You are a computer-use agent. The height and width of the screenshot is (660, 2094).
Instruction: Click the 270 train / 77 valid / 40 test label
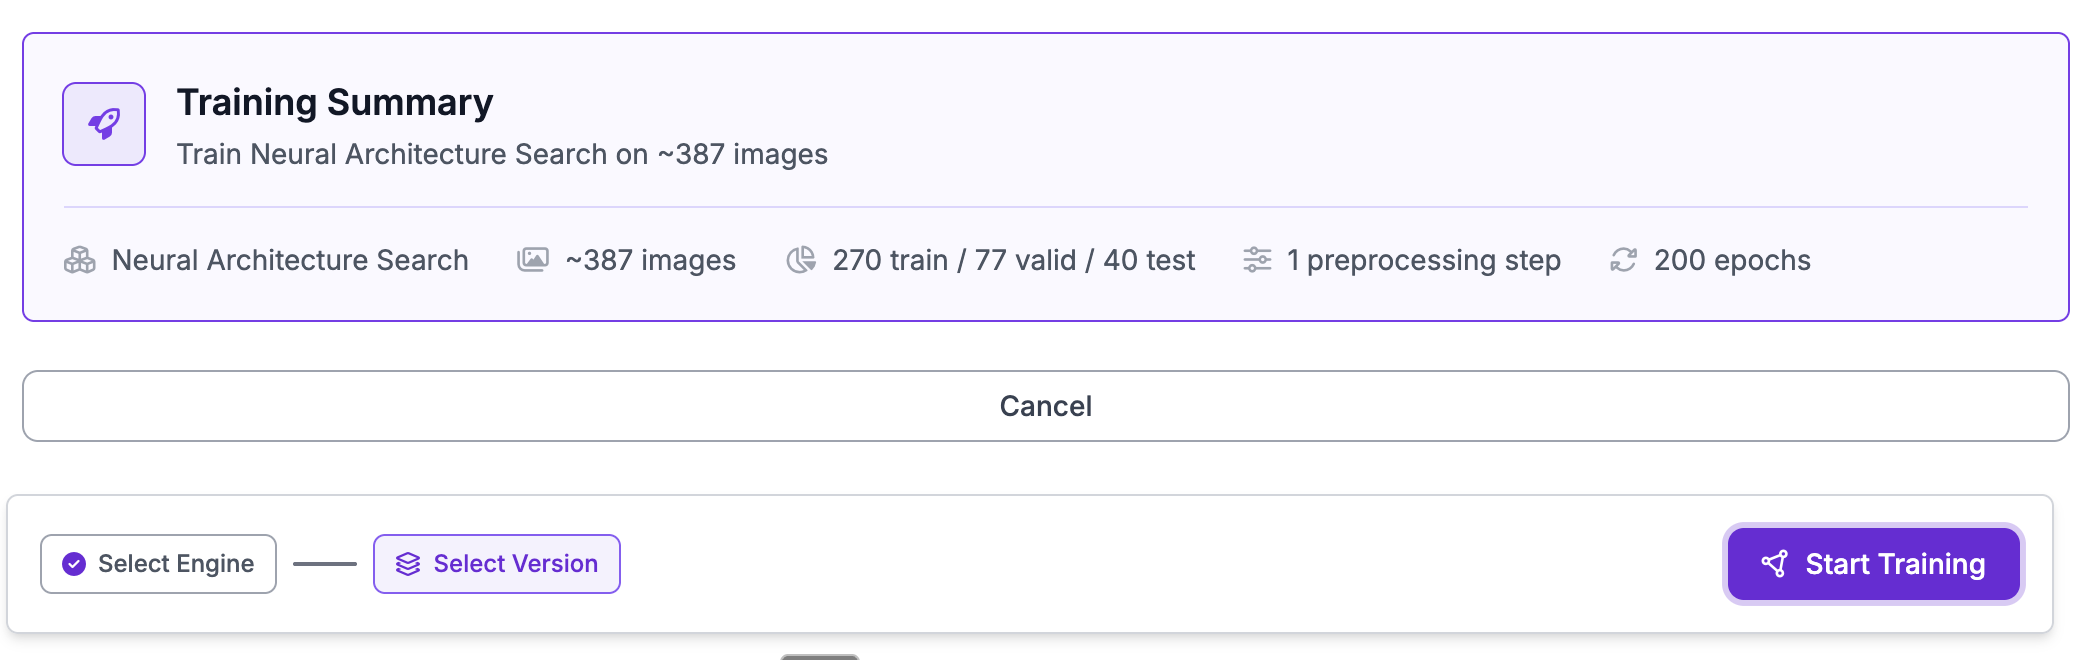click(x=1014, y=259)
